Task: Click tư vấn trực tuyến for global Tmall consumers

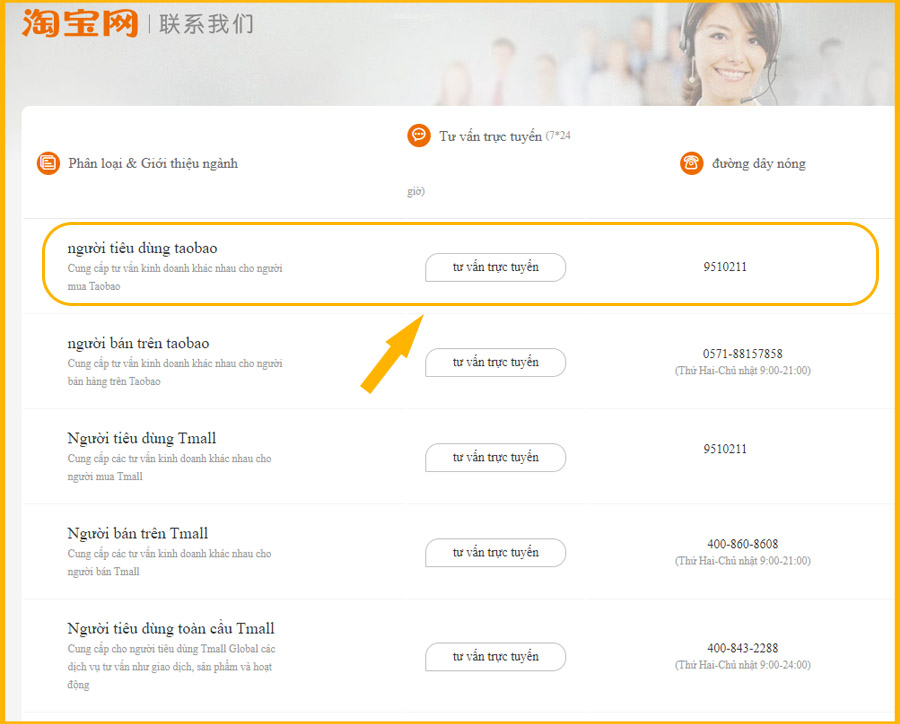Action: (x=495, y=657)
